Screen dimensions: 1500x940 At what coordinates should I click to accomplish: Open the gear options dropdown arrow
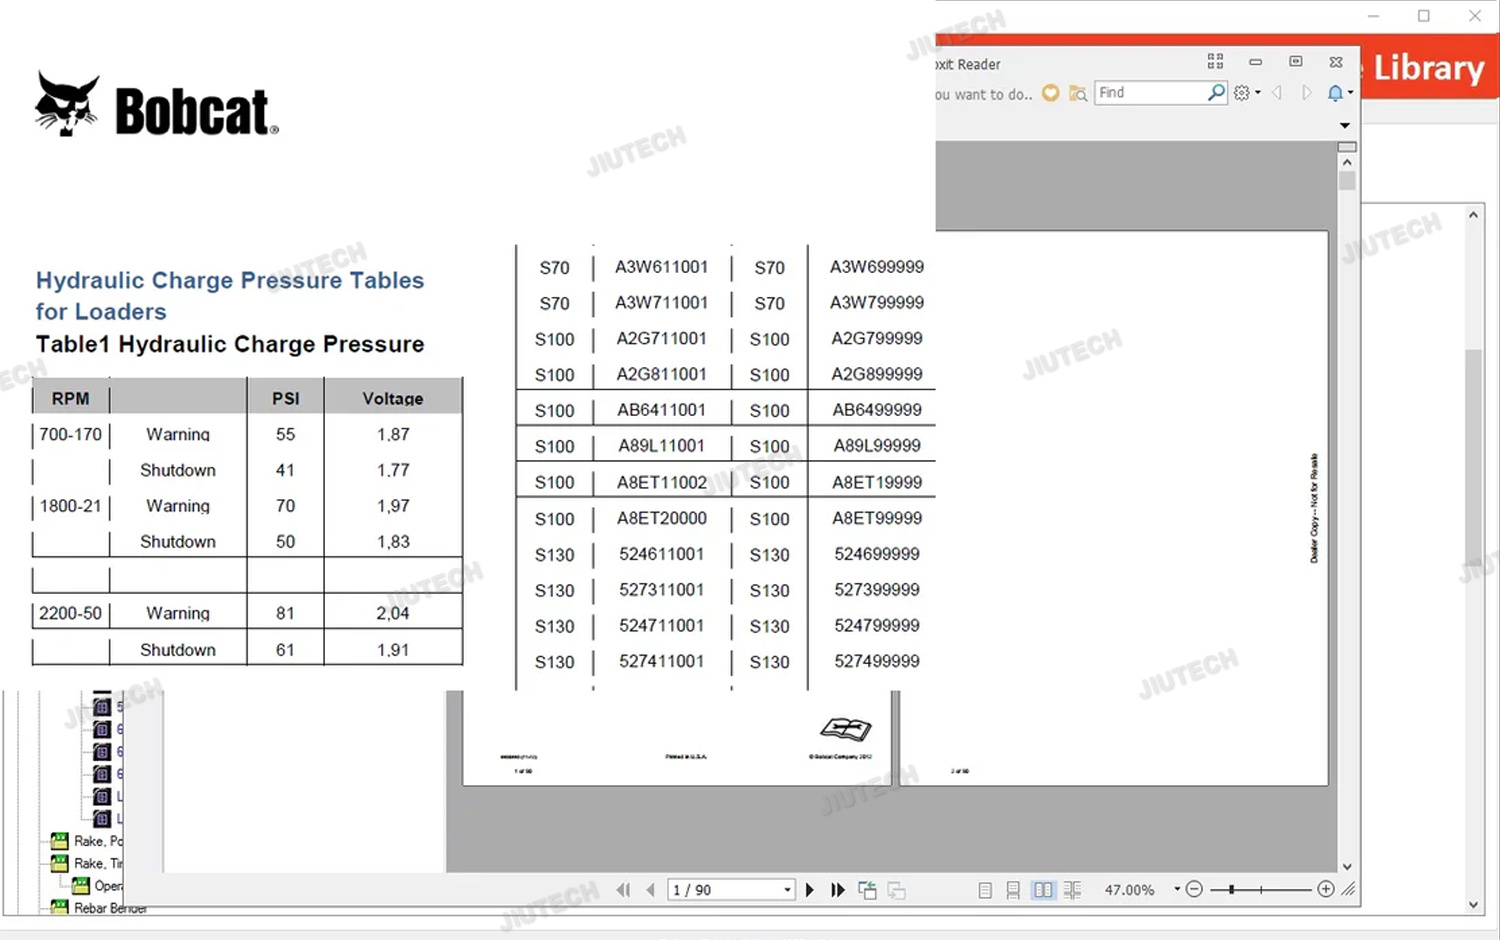(x=1258, y=93)
